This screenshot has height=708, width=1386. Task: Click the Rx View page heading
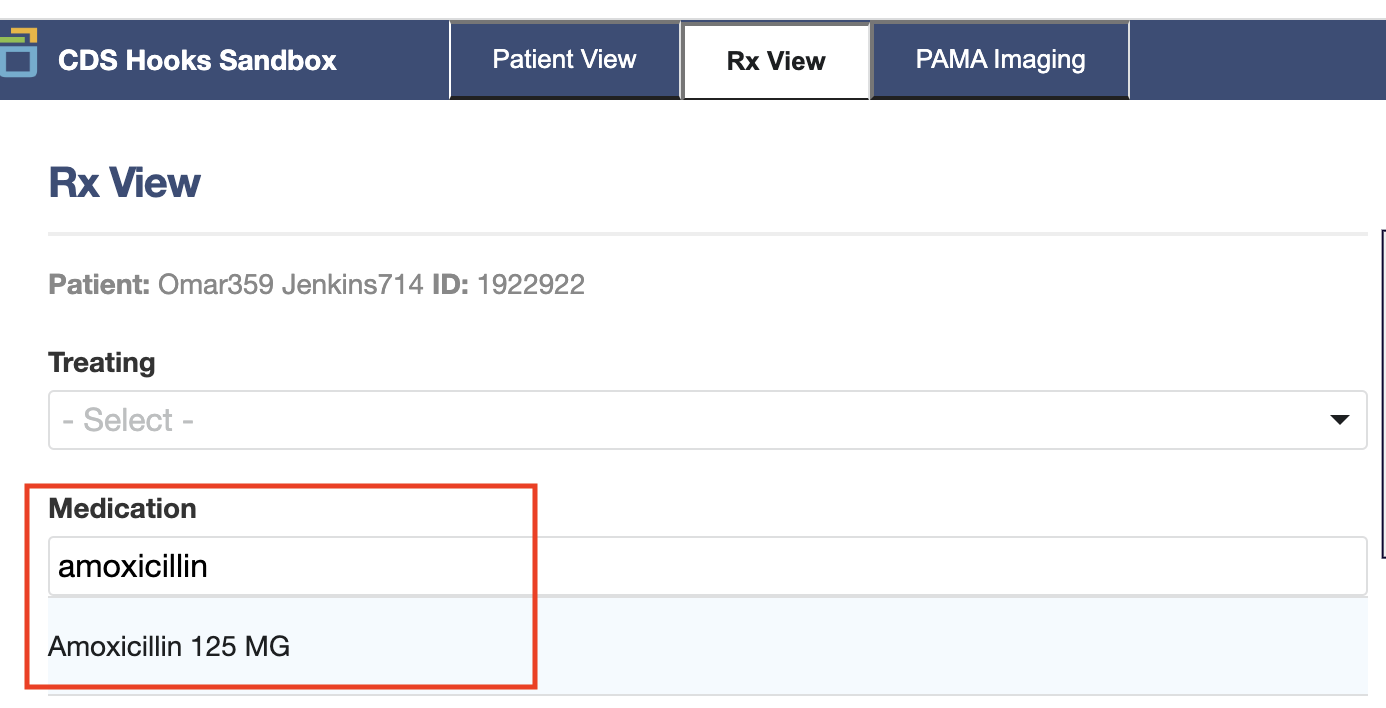point(125,183)
